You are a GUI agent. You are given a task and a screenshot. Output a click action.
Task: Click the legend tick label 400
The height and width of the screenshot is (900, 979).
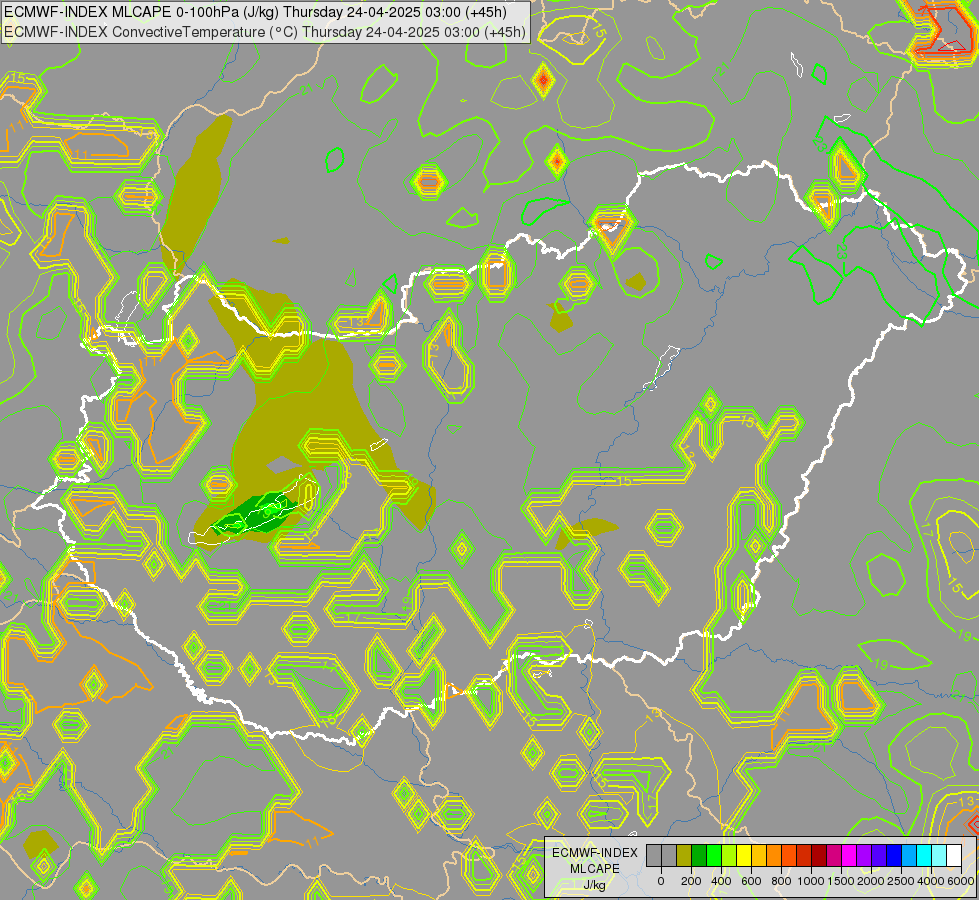click(x=721, y=881)
